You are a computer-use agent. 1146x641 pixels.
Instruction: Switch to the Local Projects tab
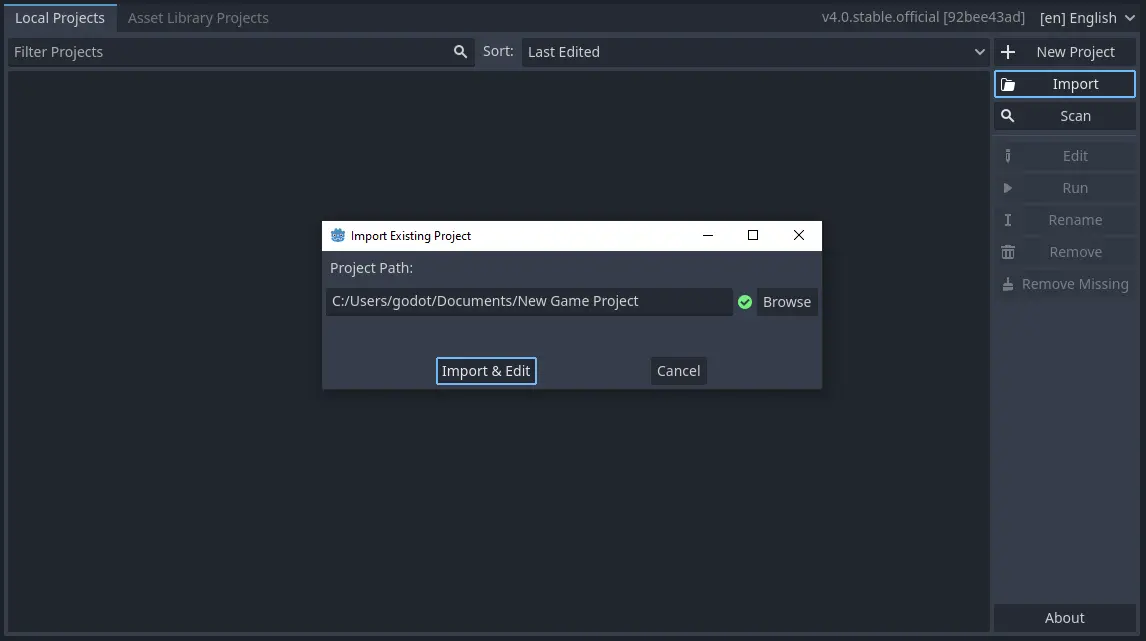(x=60, y=18)
